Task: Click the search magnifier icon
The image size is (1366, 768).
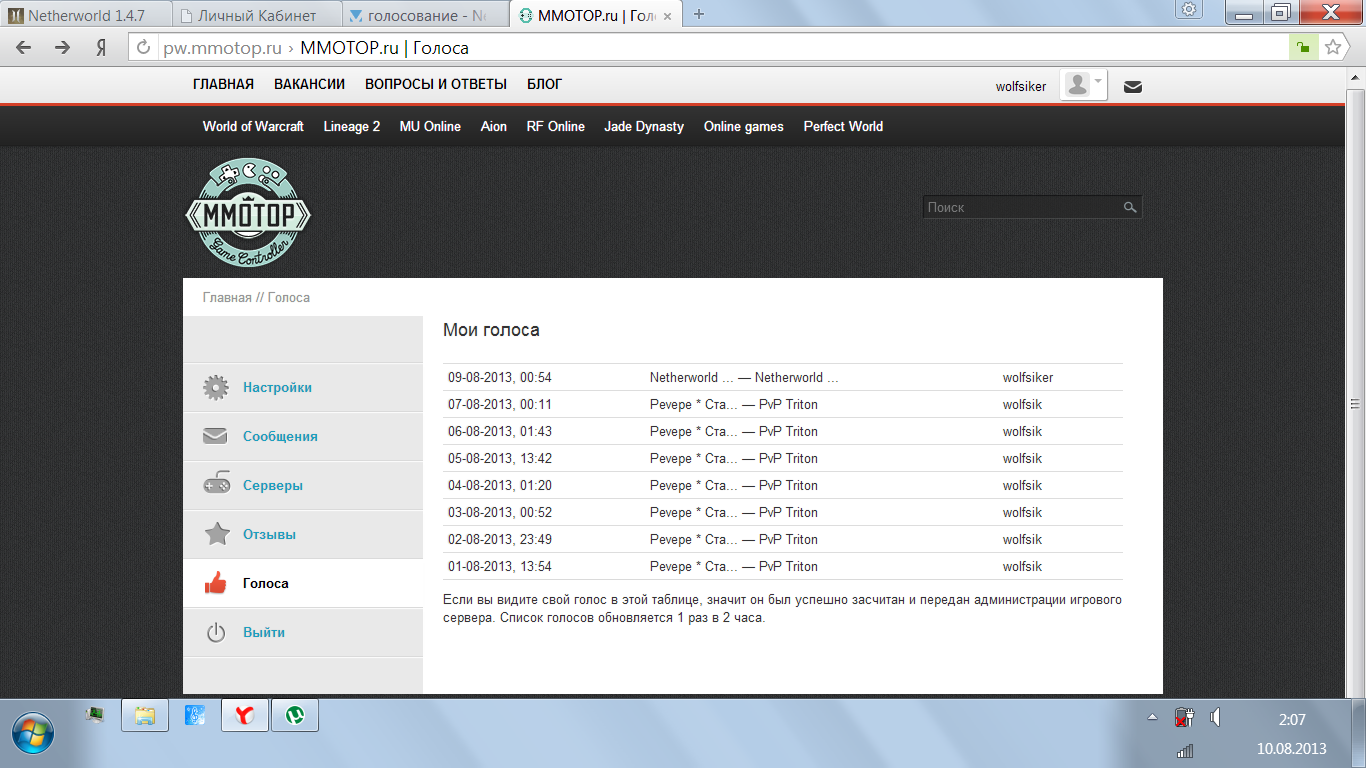Action: point(1130,207)
